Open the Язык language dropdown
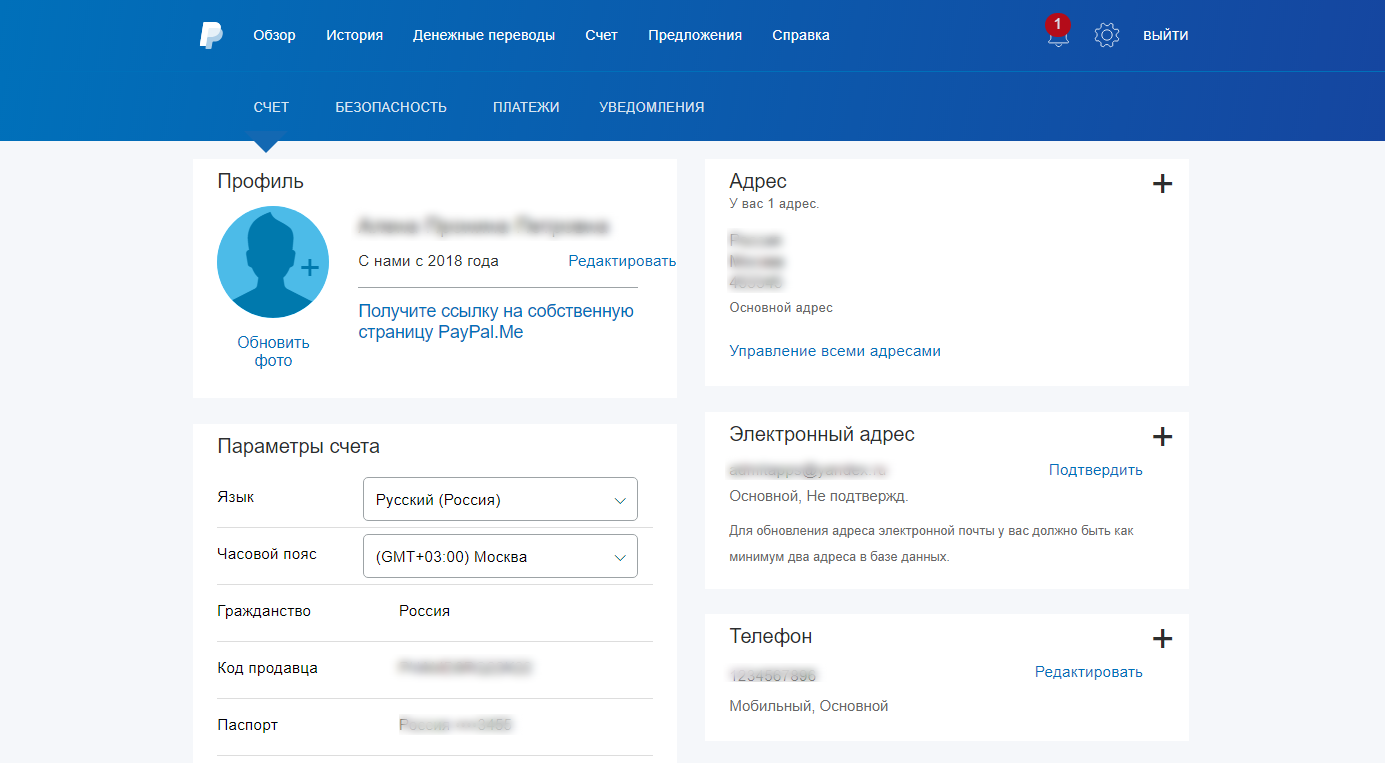1385x763 pixels. pos(500,499)
